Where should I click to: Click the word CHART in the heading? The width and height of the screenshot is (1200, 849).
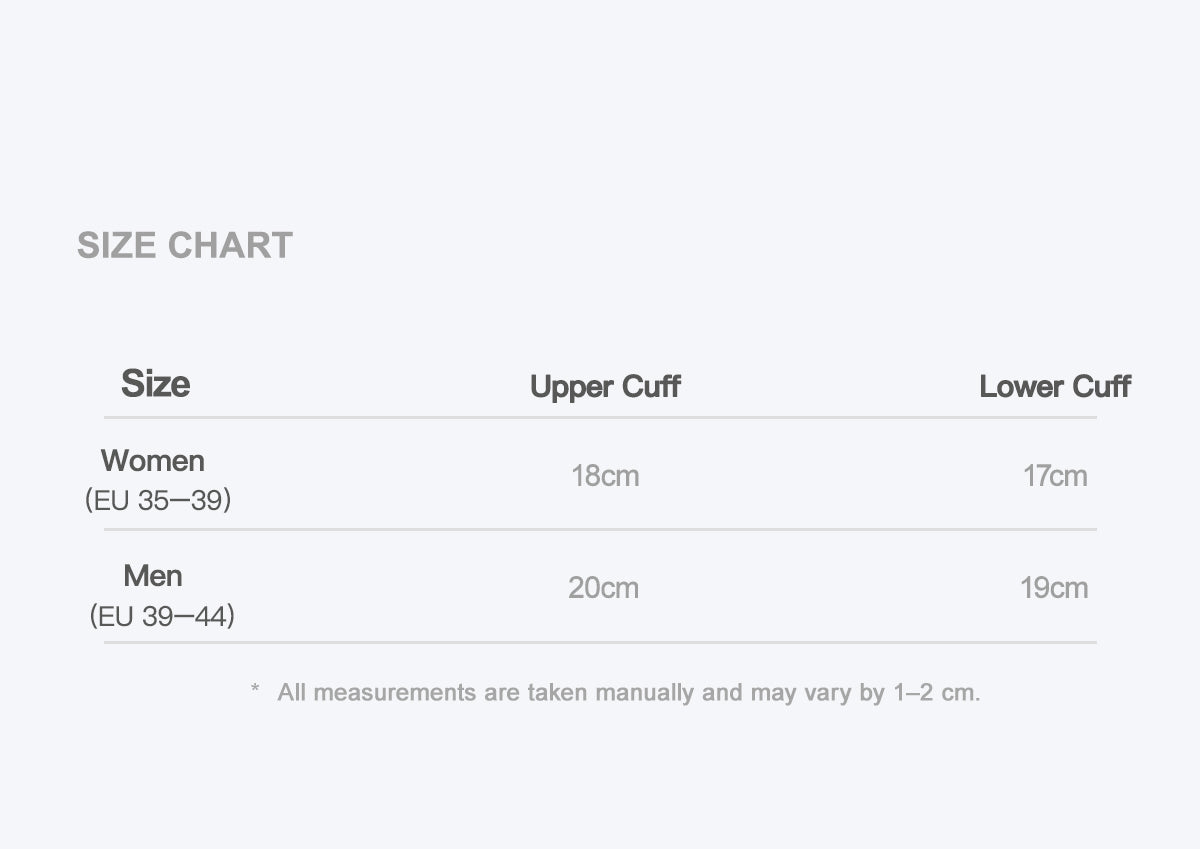click(230, 245)
